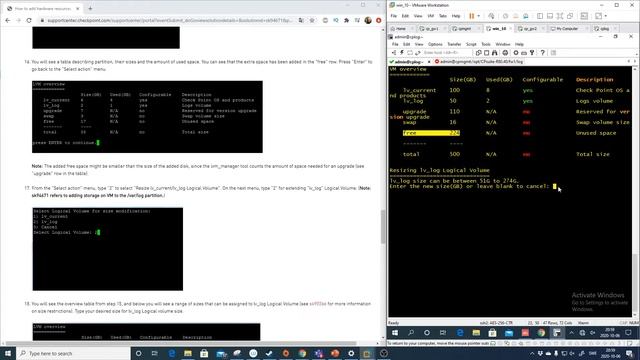The height and width of the screenshot is (360, 640).
Task: Open SecureCRT Transfer menu
Action: [x=454, y=44]
